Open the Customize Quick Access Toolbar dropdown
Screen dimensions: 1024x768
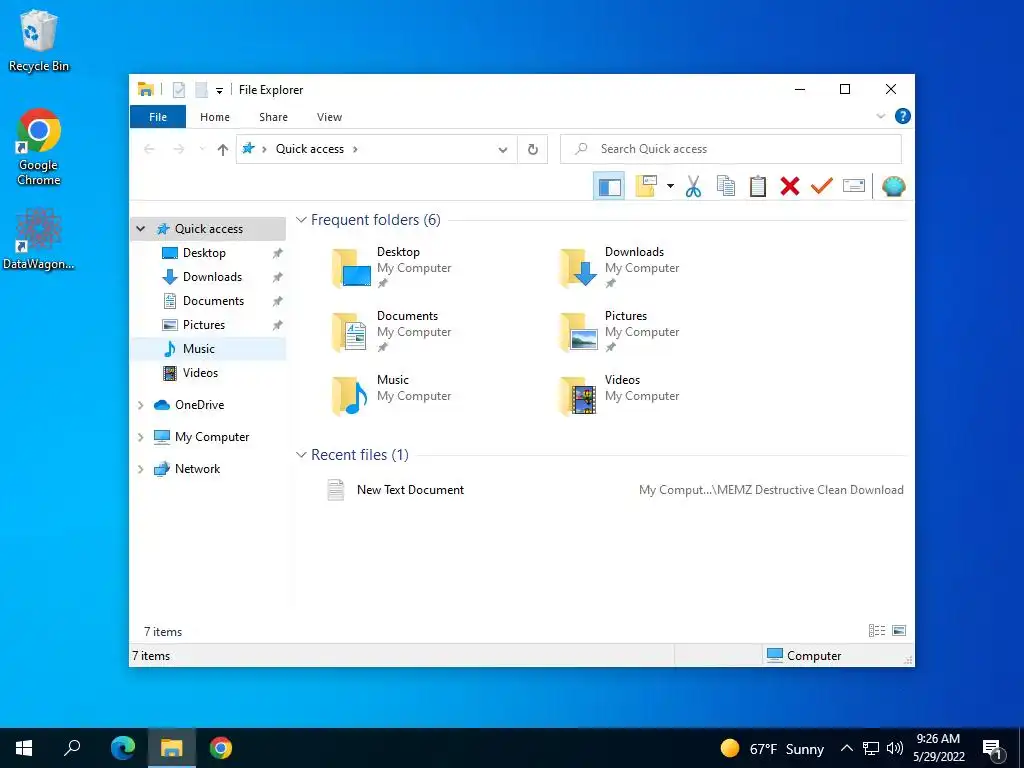point(219,91)
